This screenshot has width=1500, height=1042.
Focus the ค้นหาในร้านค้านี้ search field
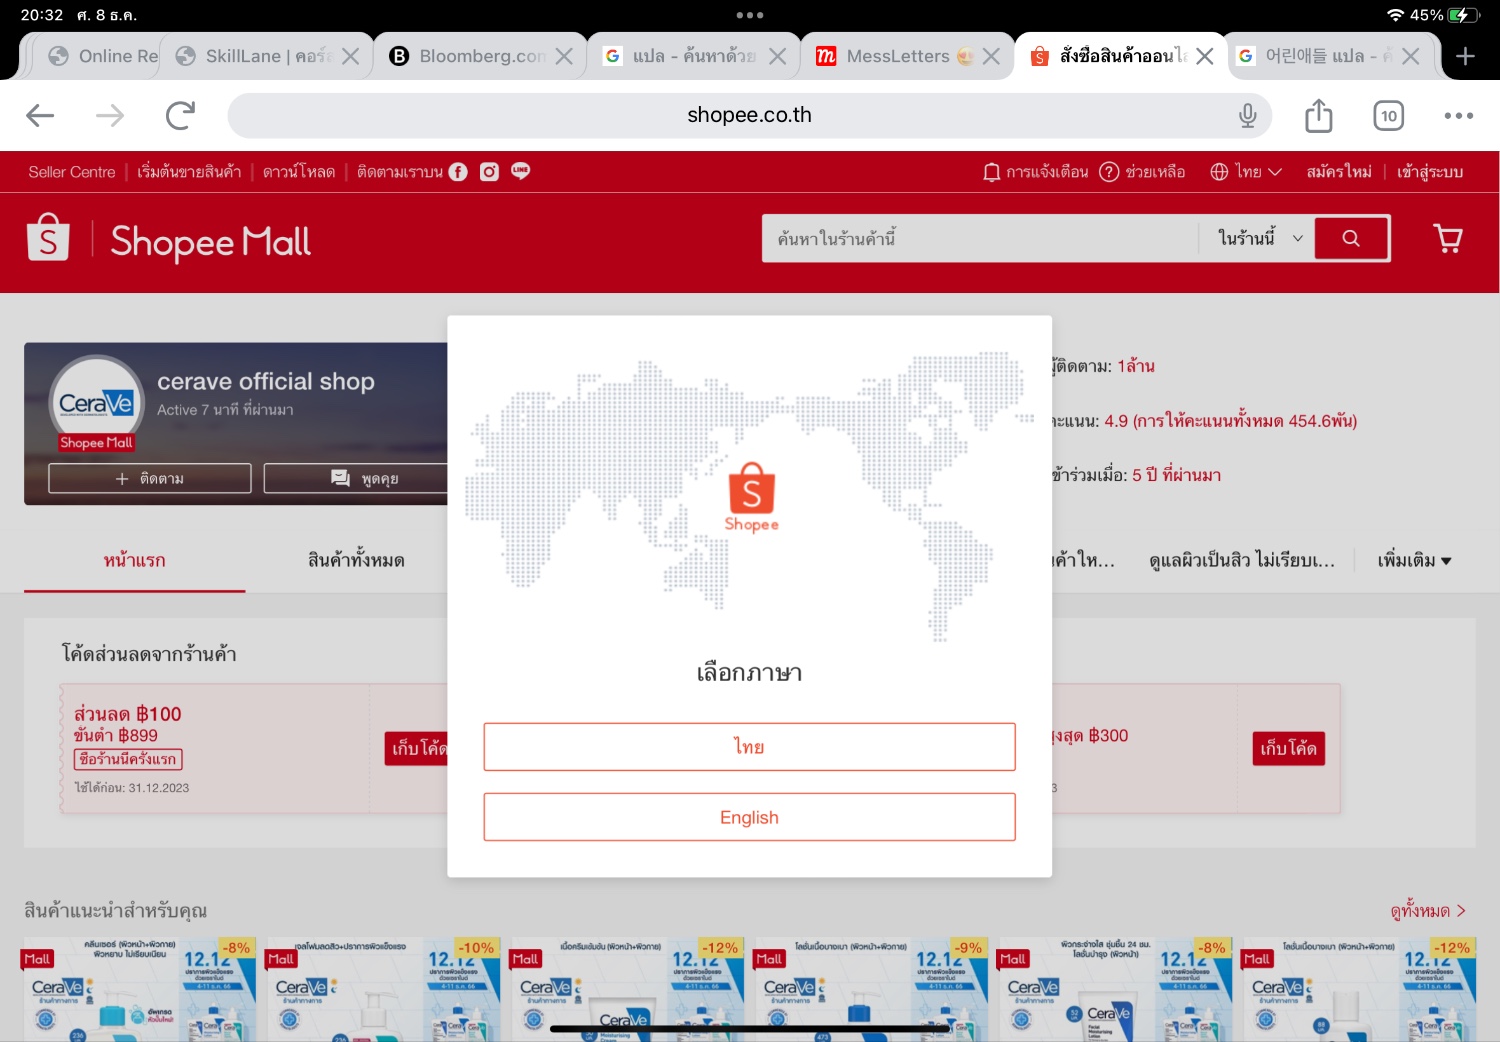click(x=980, y=238)
